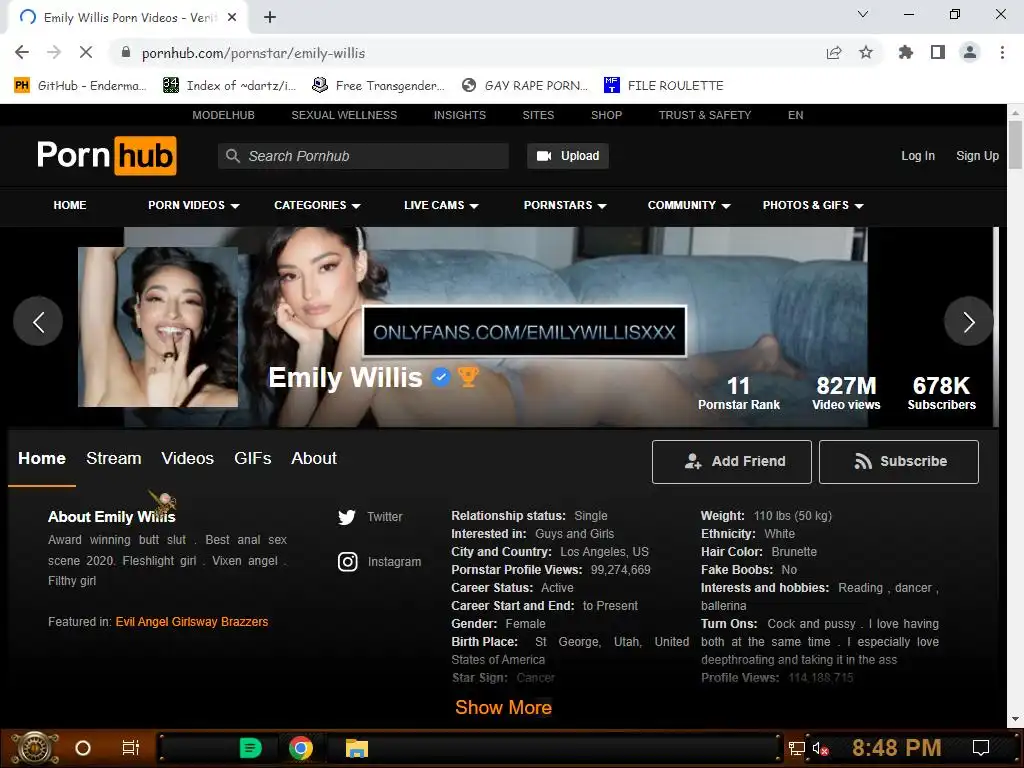Stop loading the page with the X icon
1024x768 pixels.
point(86,52)
